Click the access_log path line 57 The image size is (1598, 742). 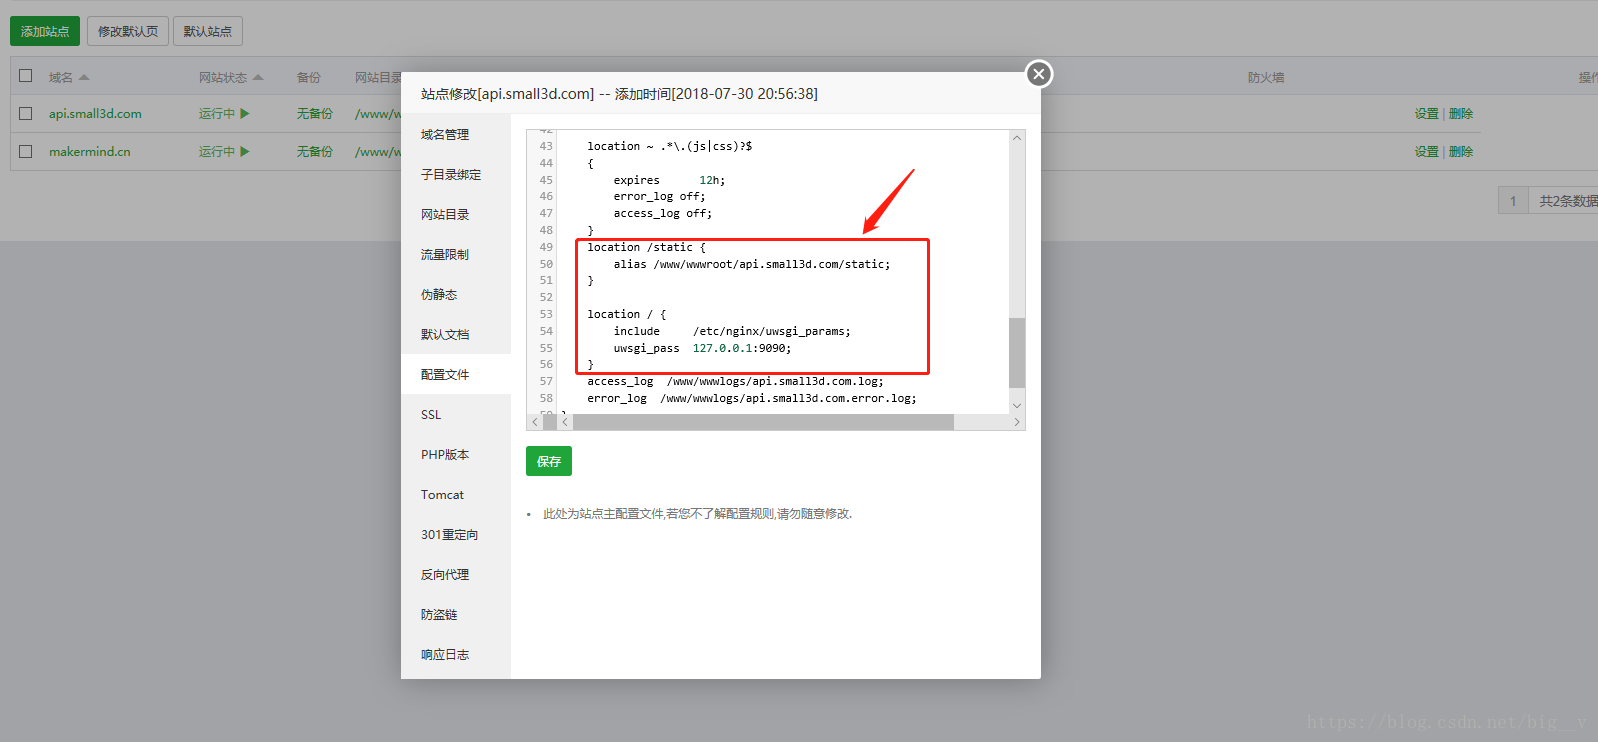(735, 381)
